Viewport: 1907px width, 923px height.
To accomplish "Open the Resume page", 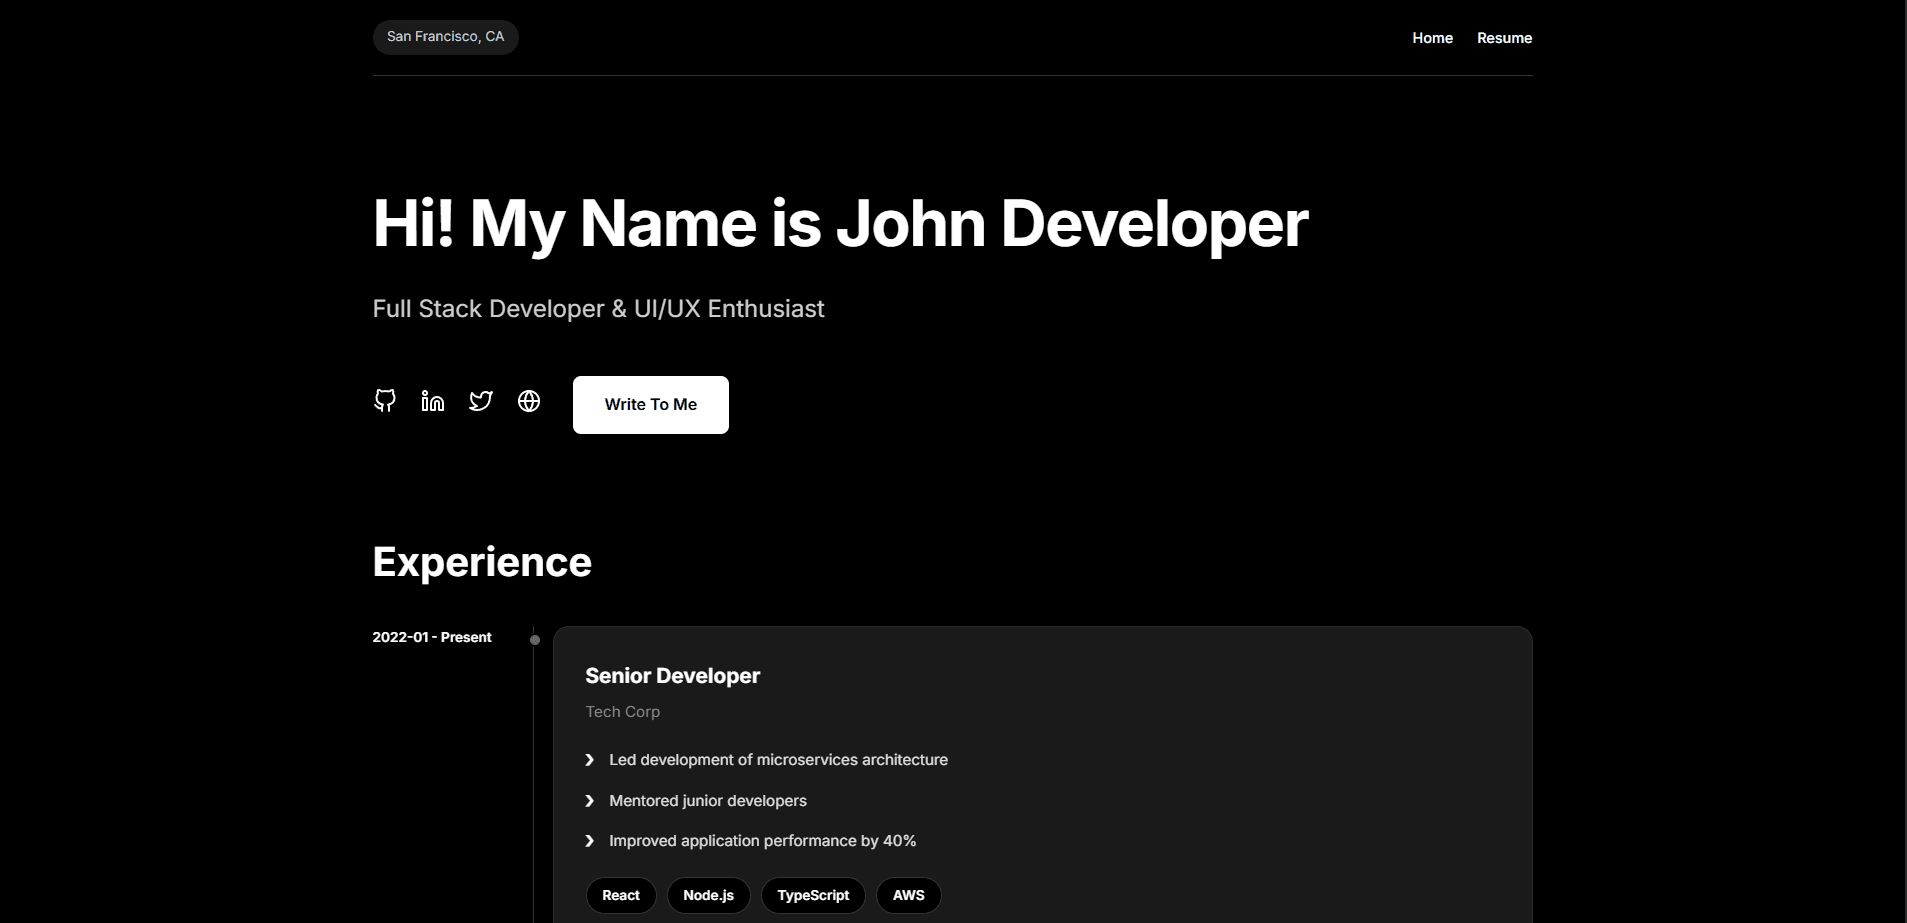I will tap(1504, 37).
